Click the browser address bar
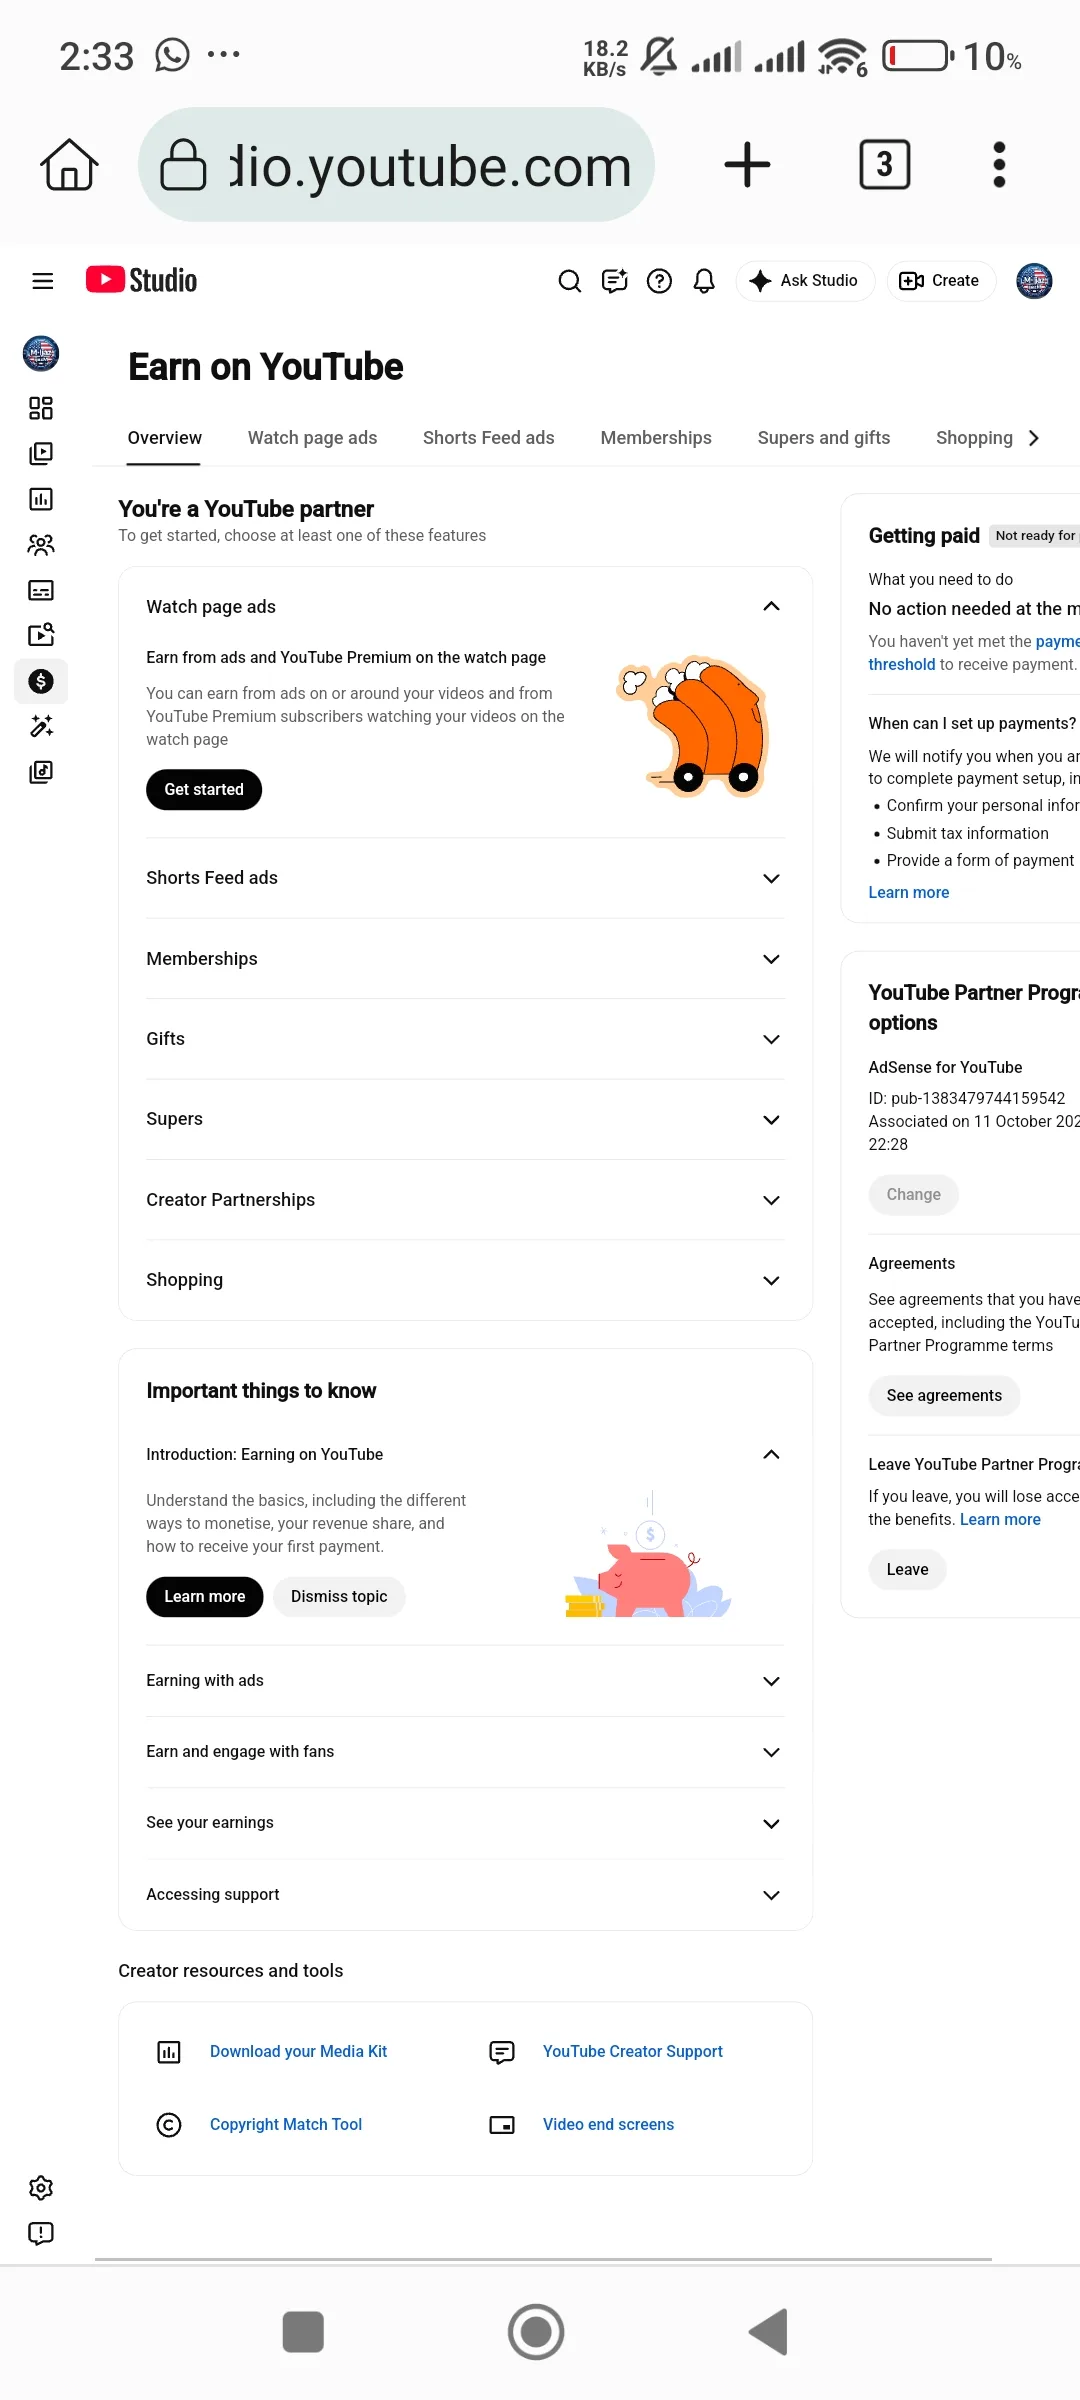This screenshot has height=2400, width=1080. click(x=396, y=165)
